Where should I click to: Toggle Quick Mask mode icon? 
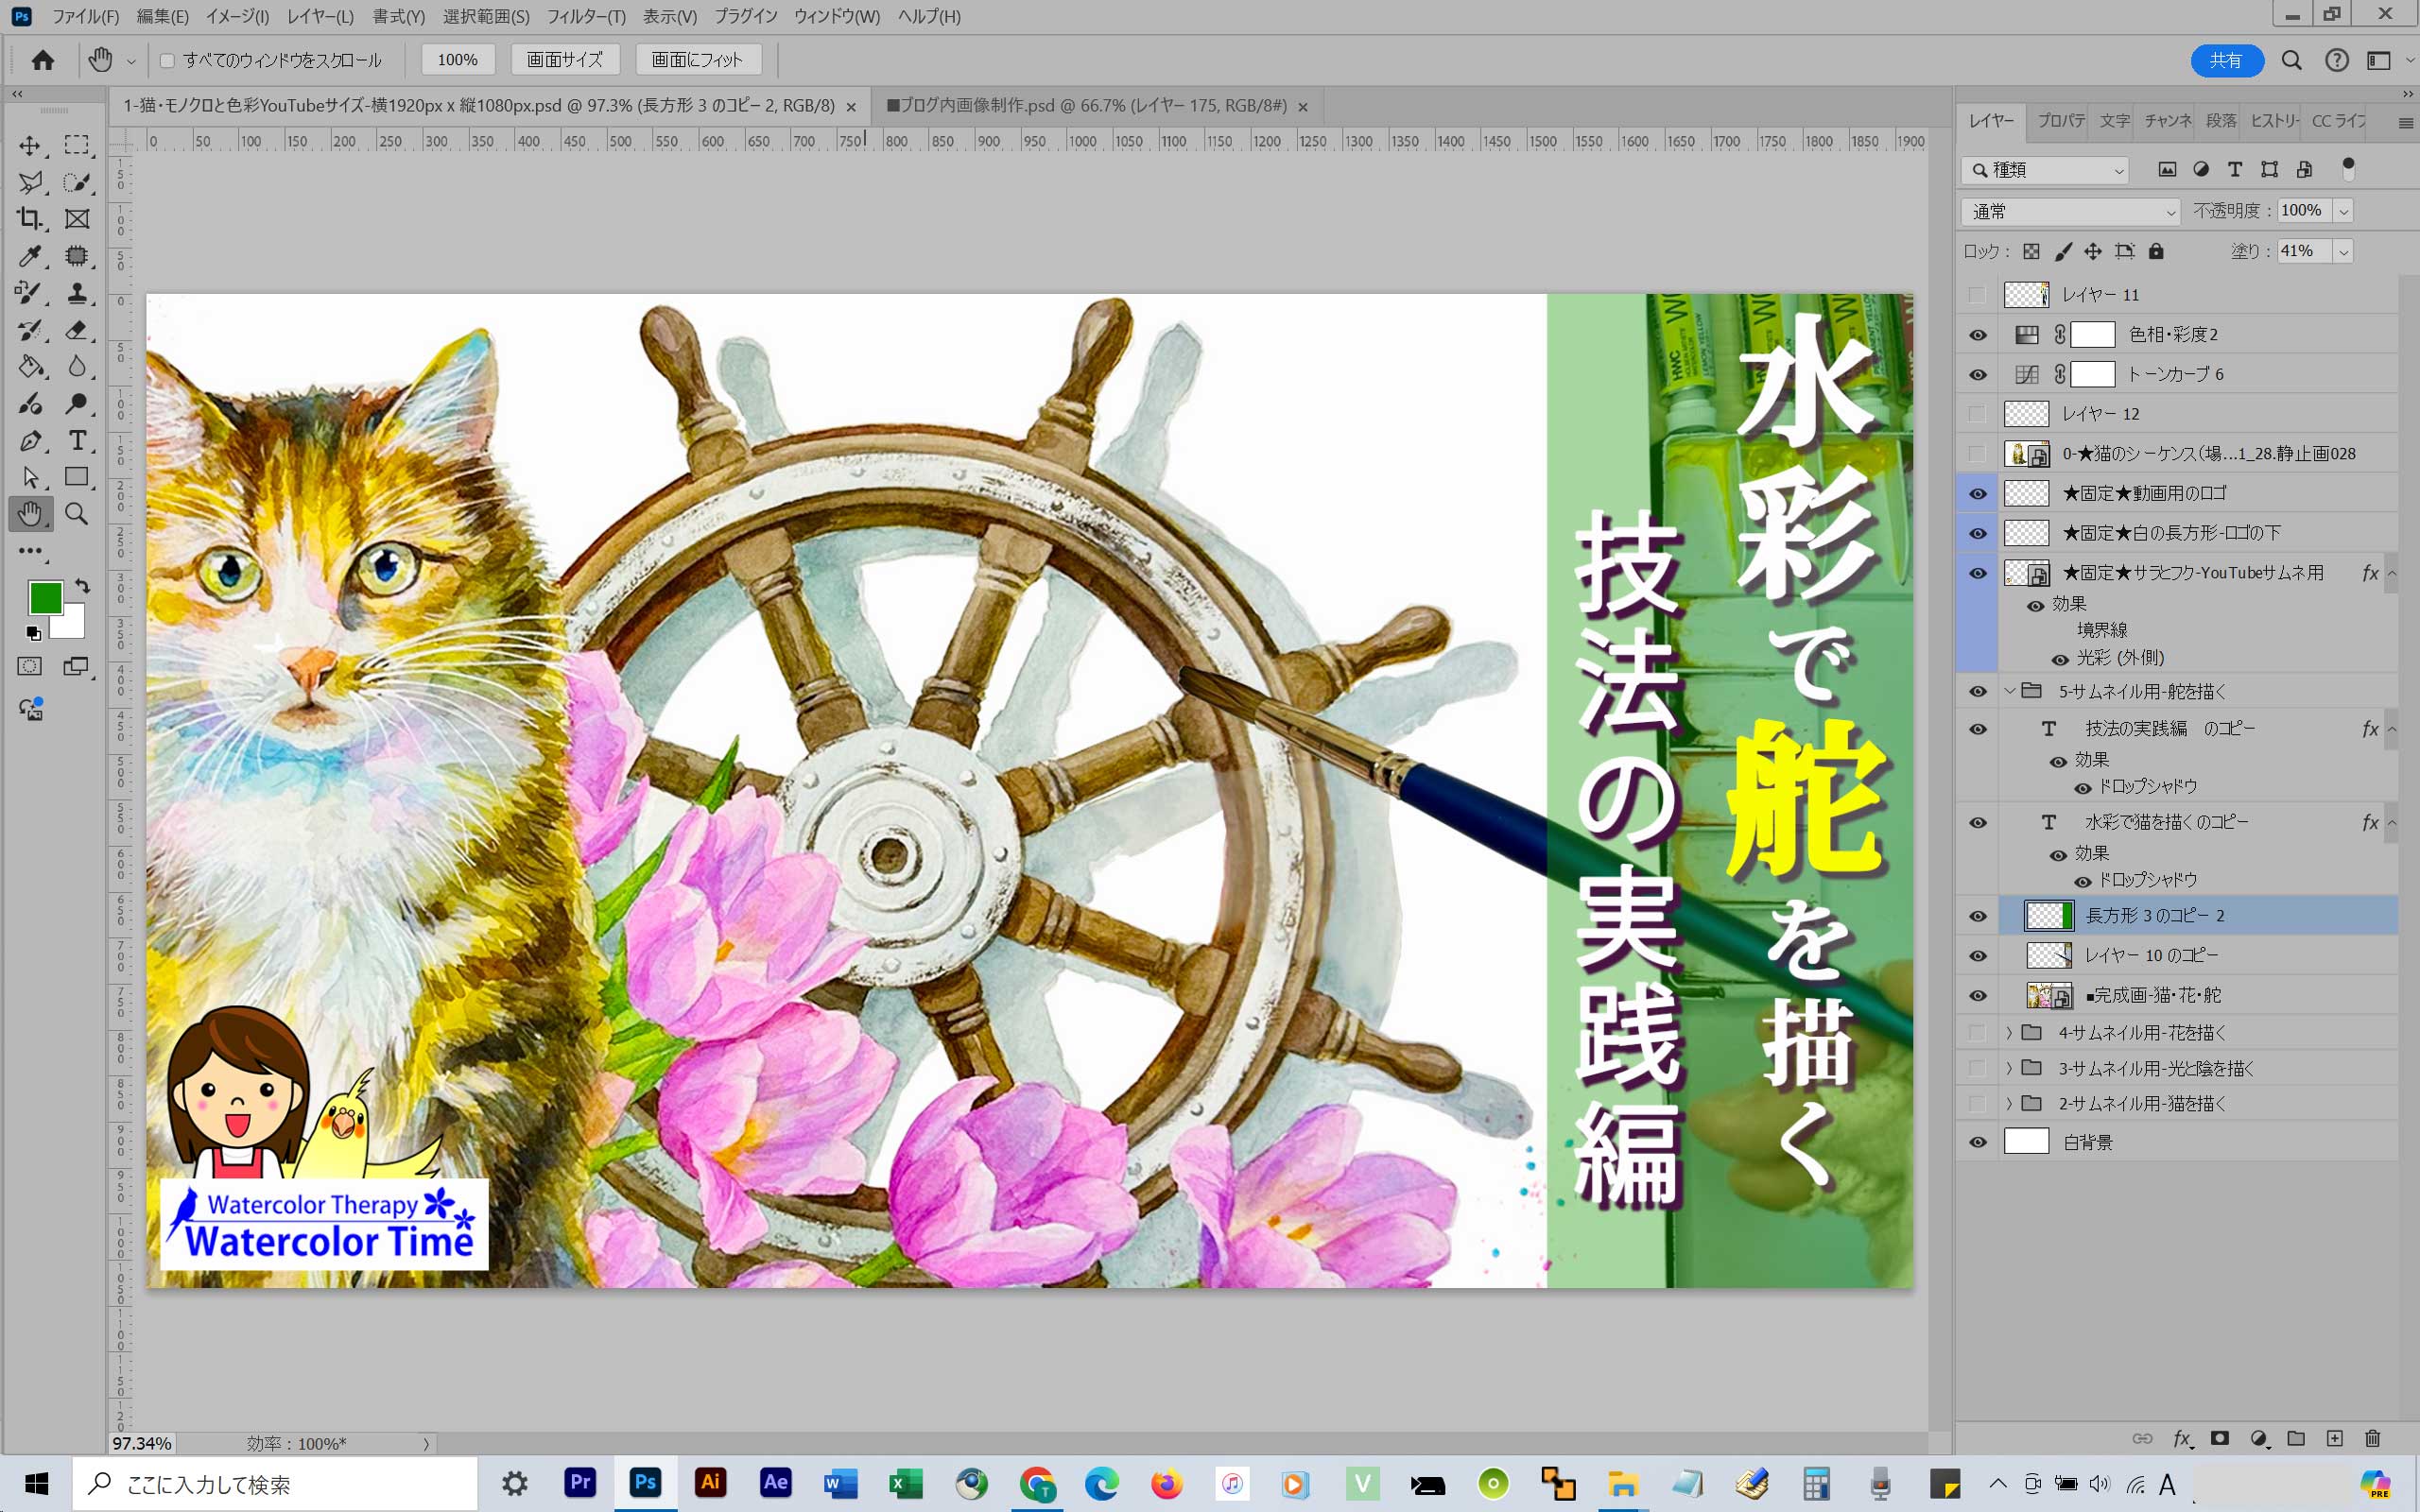coord(30,666)
